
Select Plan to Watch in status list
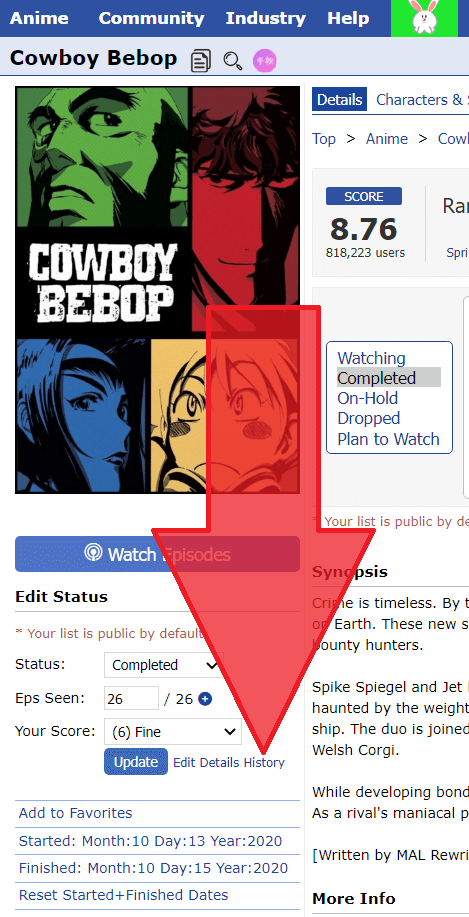(388, 439)
